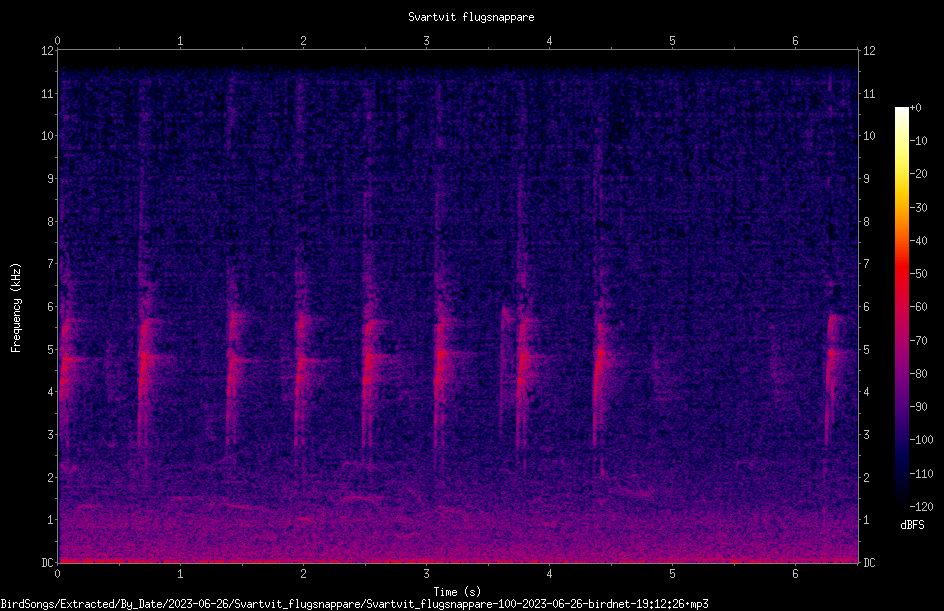Click the '11' label on right frequency axis

869,93
